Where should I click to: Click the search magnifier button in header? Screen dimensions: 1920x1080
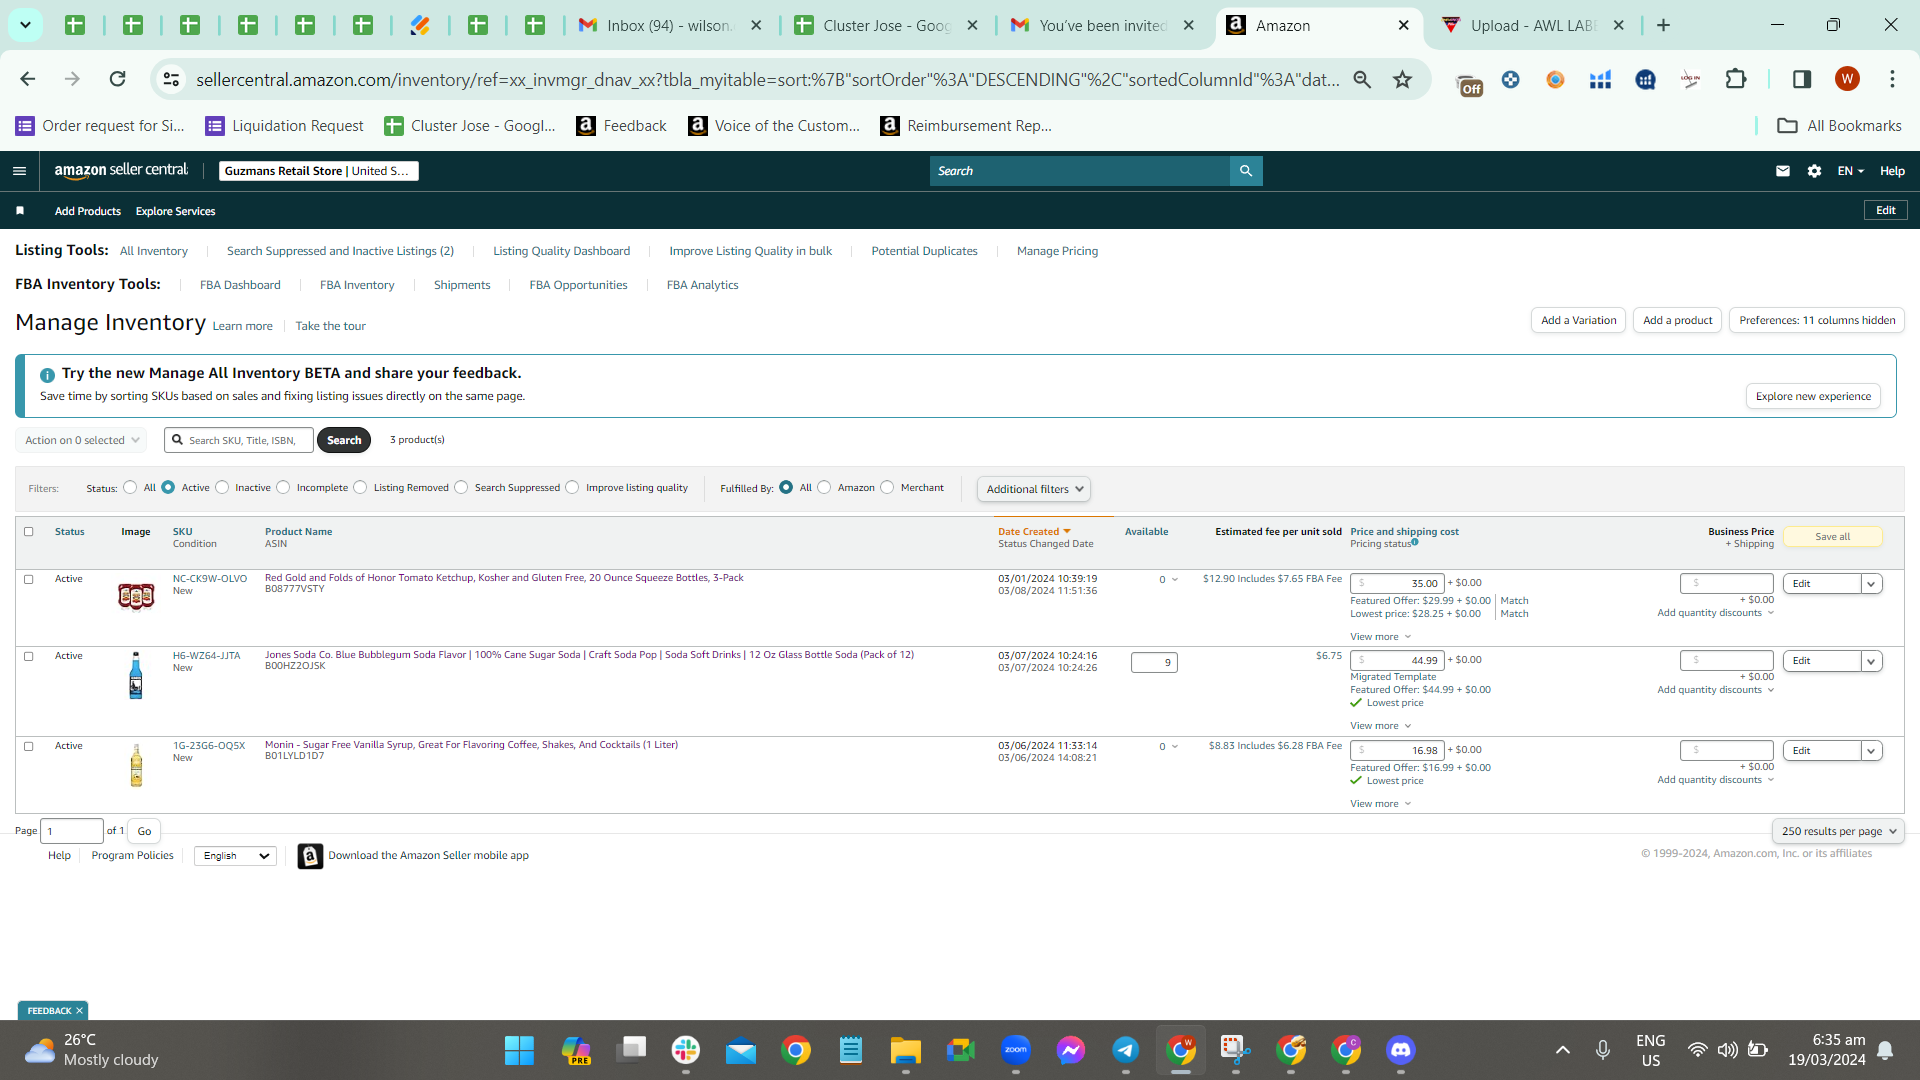pos(1246,171)
